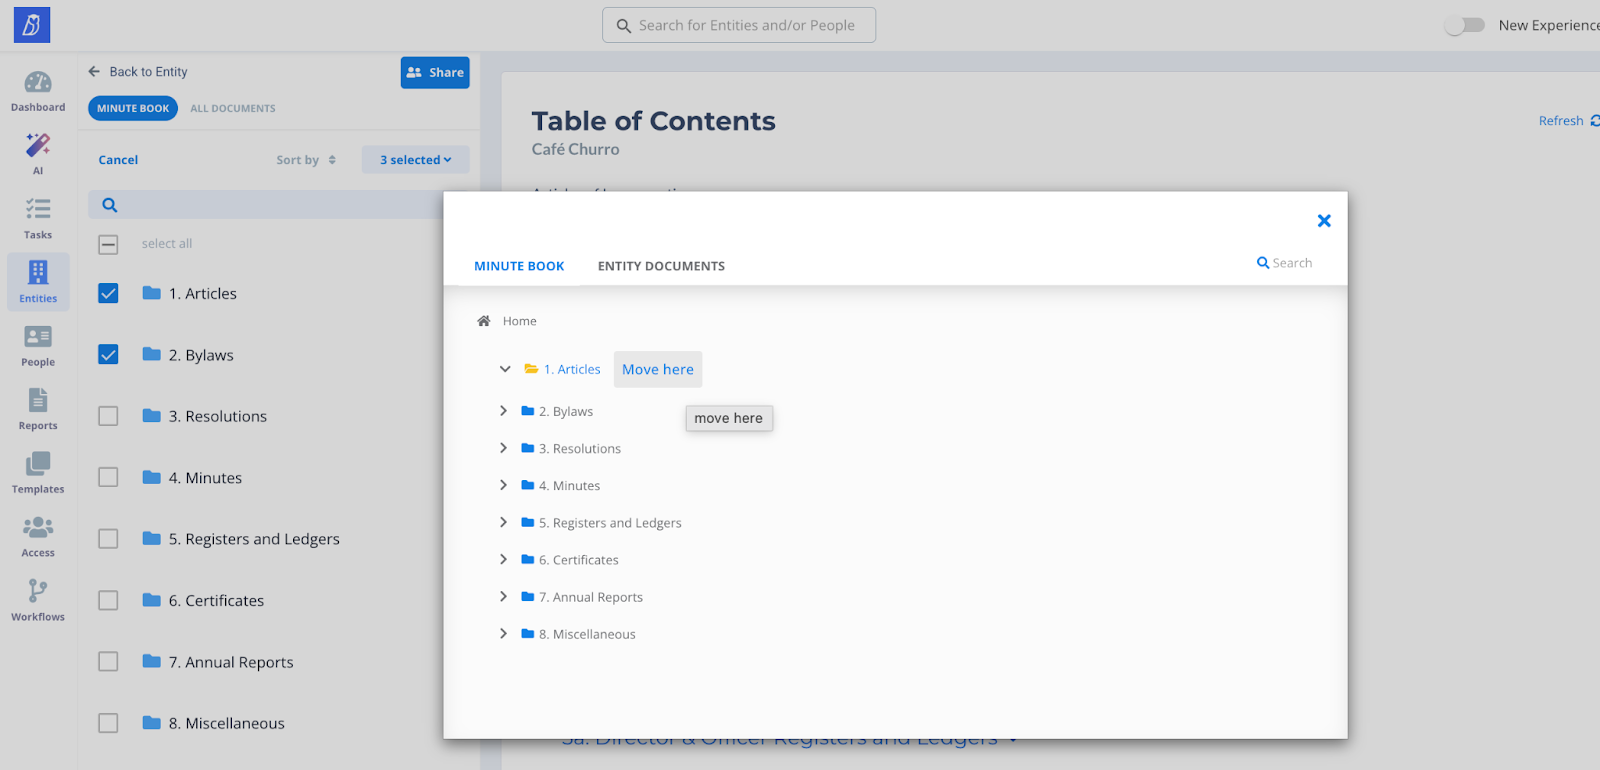Click the Share button
The image size is (1600, 770).
[x=435, y=72]
